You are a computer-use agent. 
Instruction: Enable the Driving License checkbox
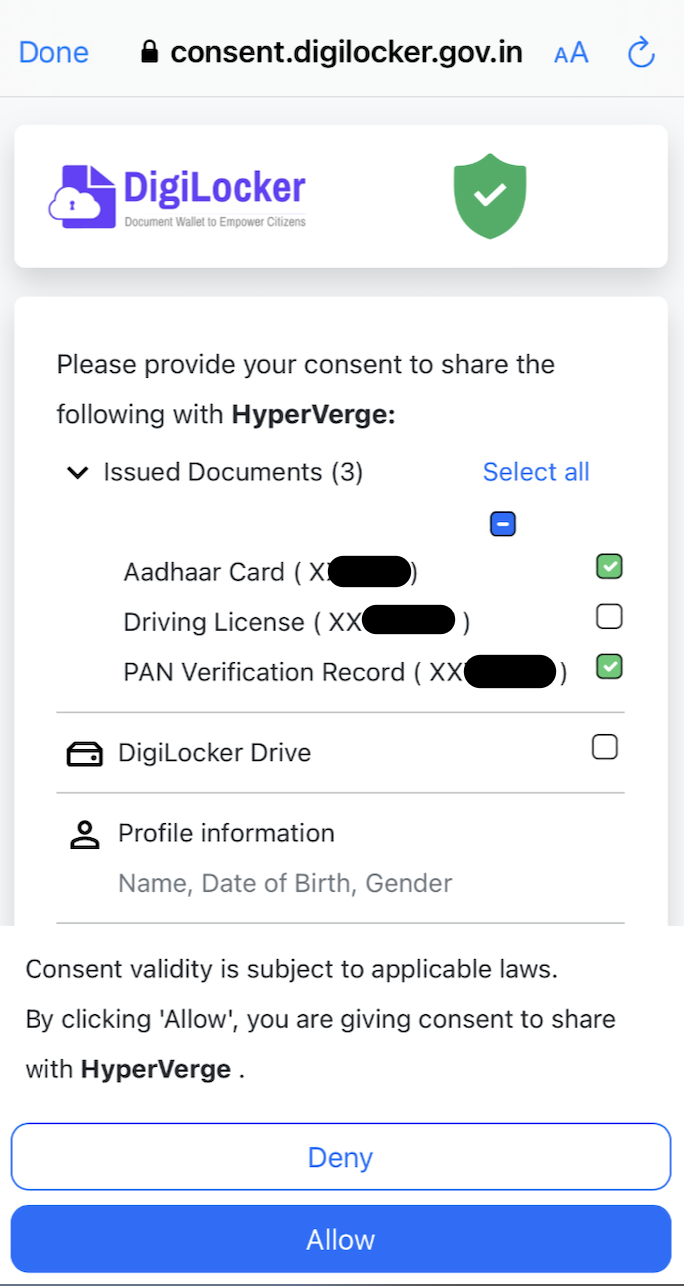point(609,616)
